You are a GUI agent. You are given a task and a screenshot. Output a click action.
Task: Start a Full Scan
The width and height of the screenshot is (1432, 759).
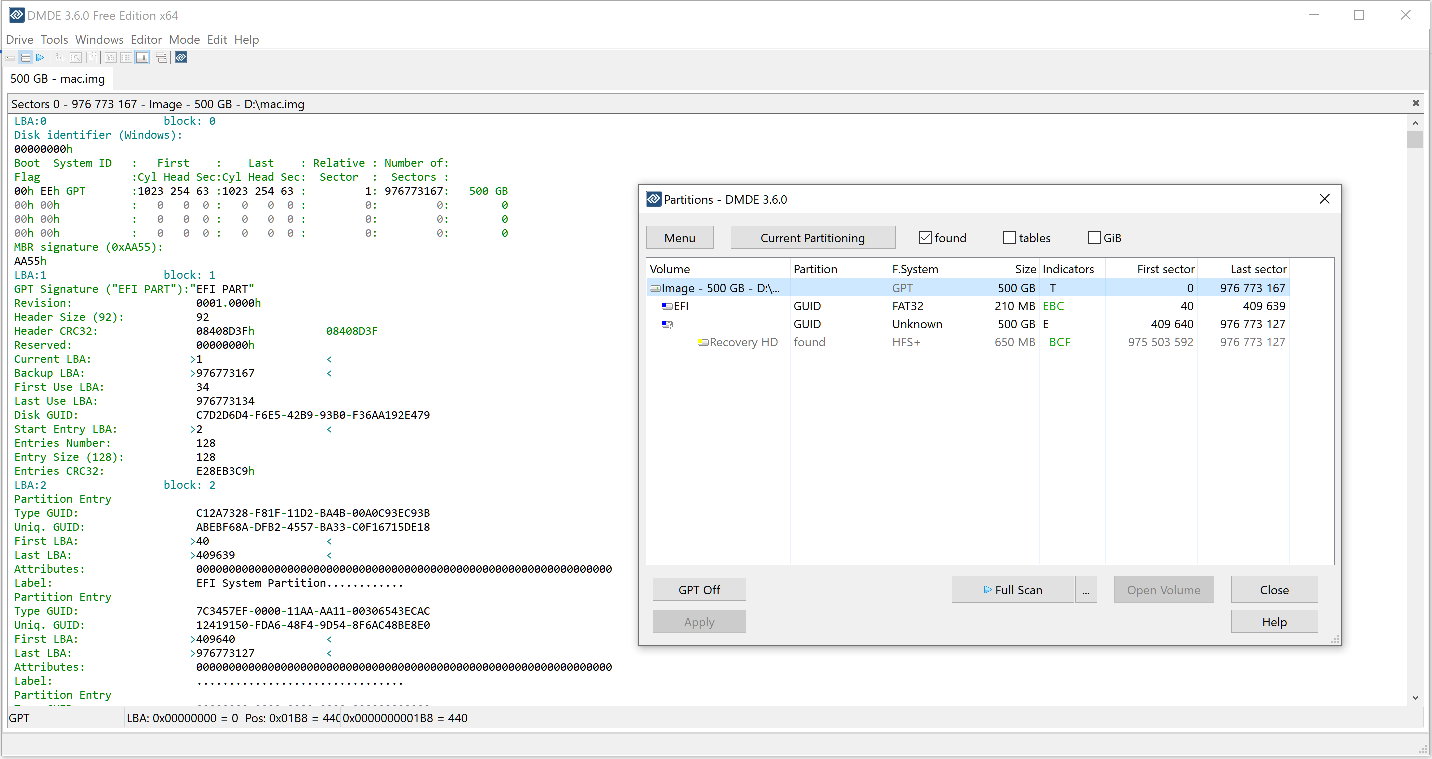(1012, 590)
